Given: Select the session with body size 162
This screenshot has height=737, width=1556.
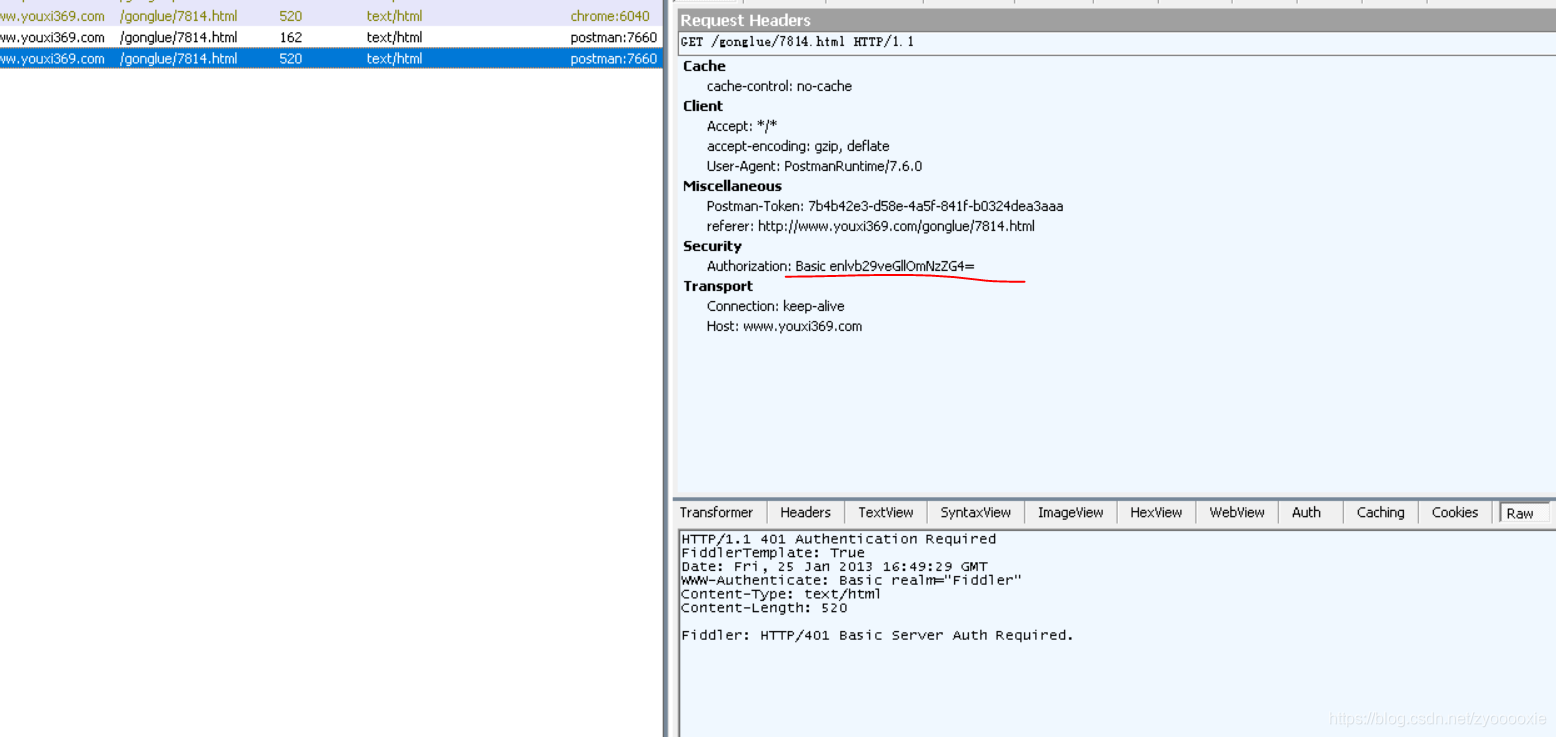Looking at the screenshot, I should pyautogui.click(x=330, y=37).
